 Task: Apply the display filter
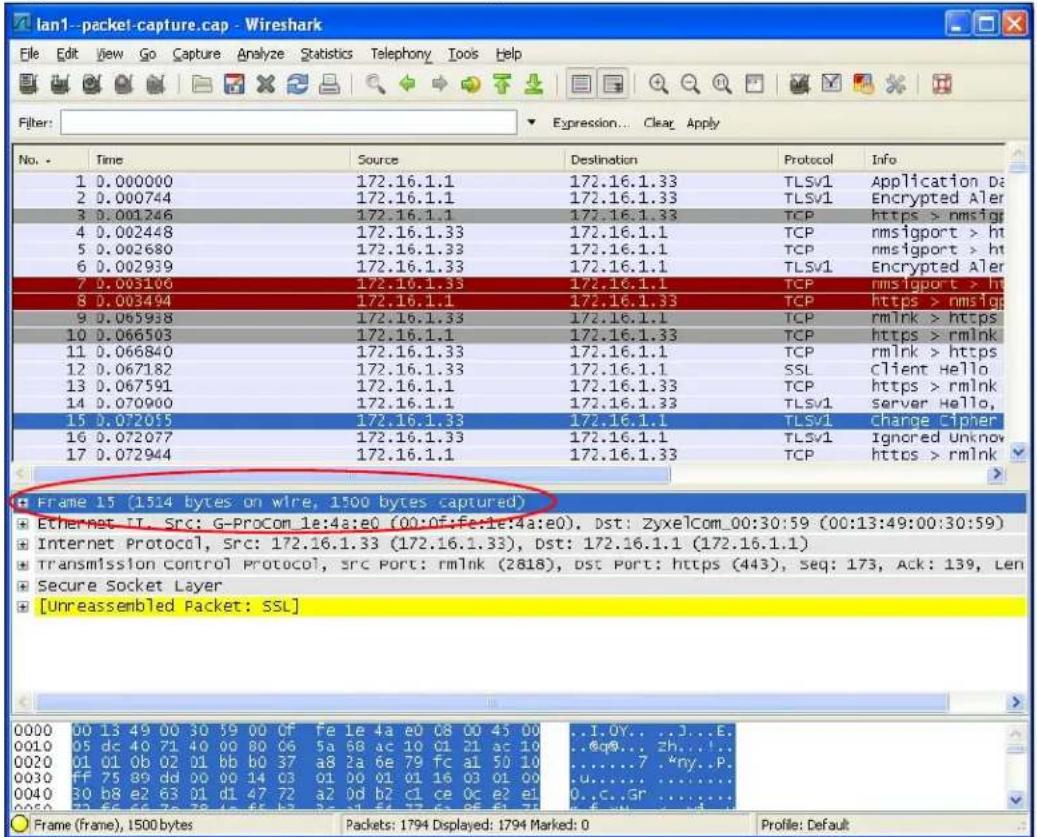(x=702, y=123)
